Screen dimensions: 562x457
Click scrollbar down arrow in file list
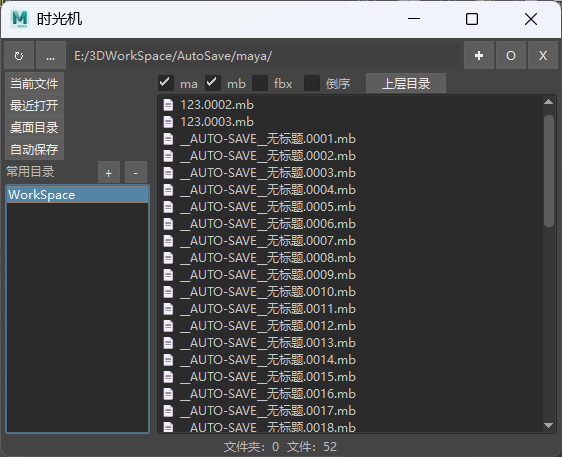pos(548,425)
